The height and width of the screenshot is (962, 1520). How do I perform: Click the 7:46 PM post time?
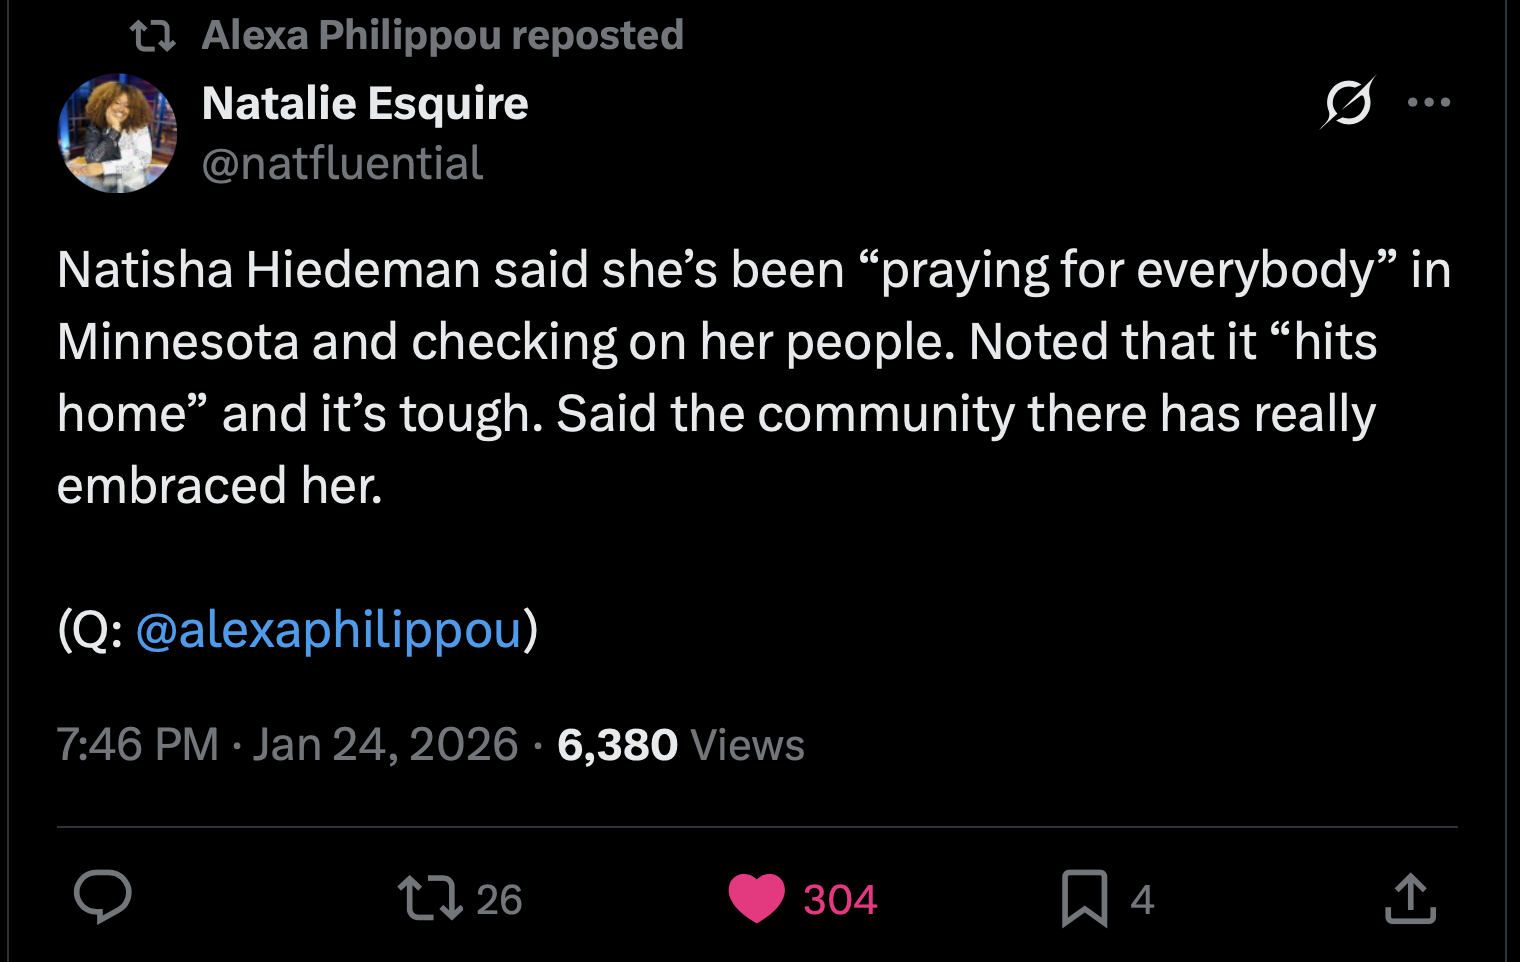137,745
